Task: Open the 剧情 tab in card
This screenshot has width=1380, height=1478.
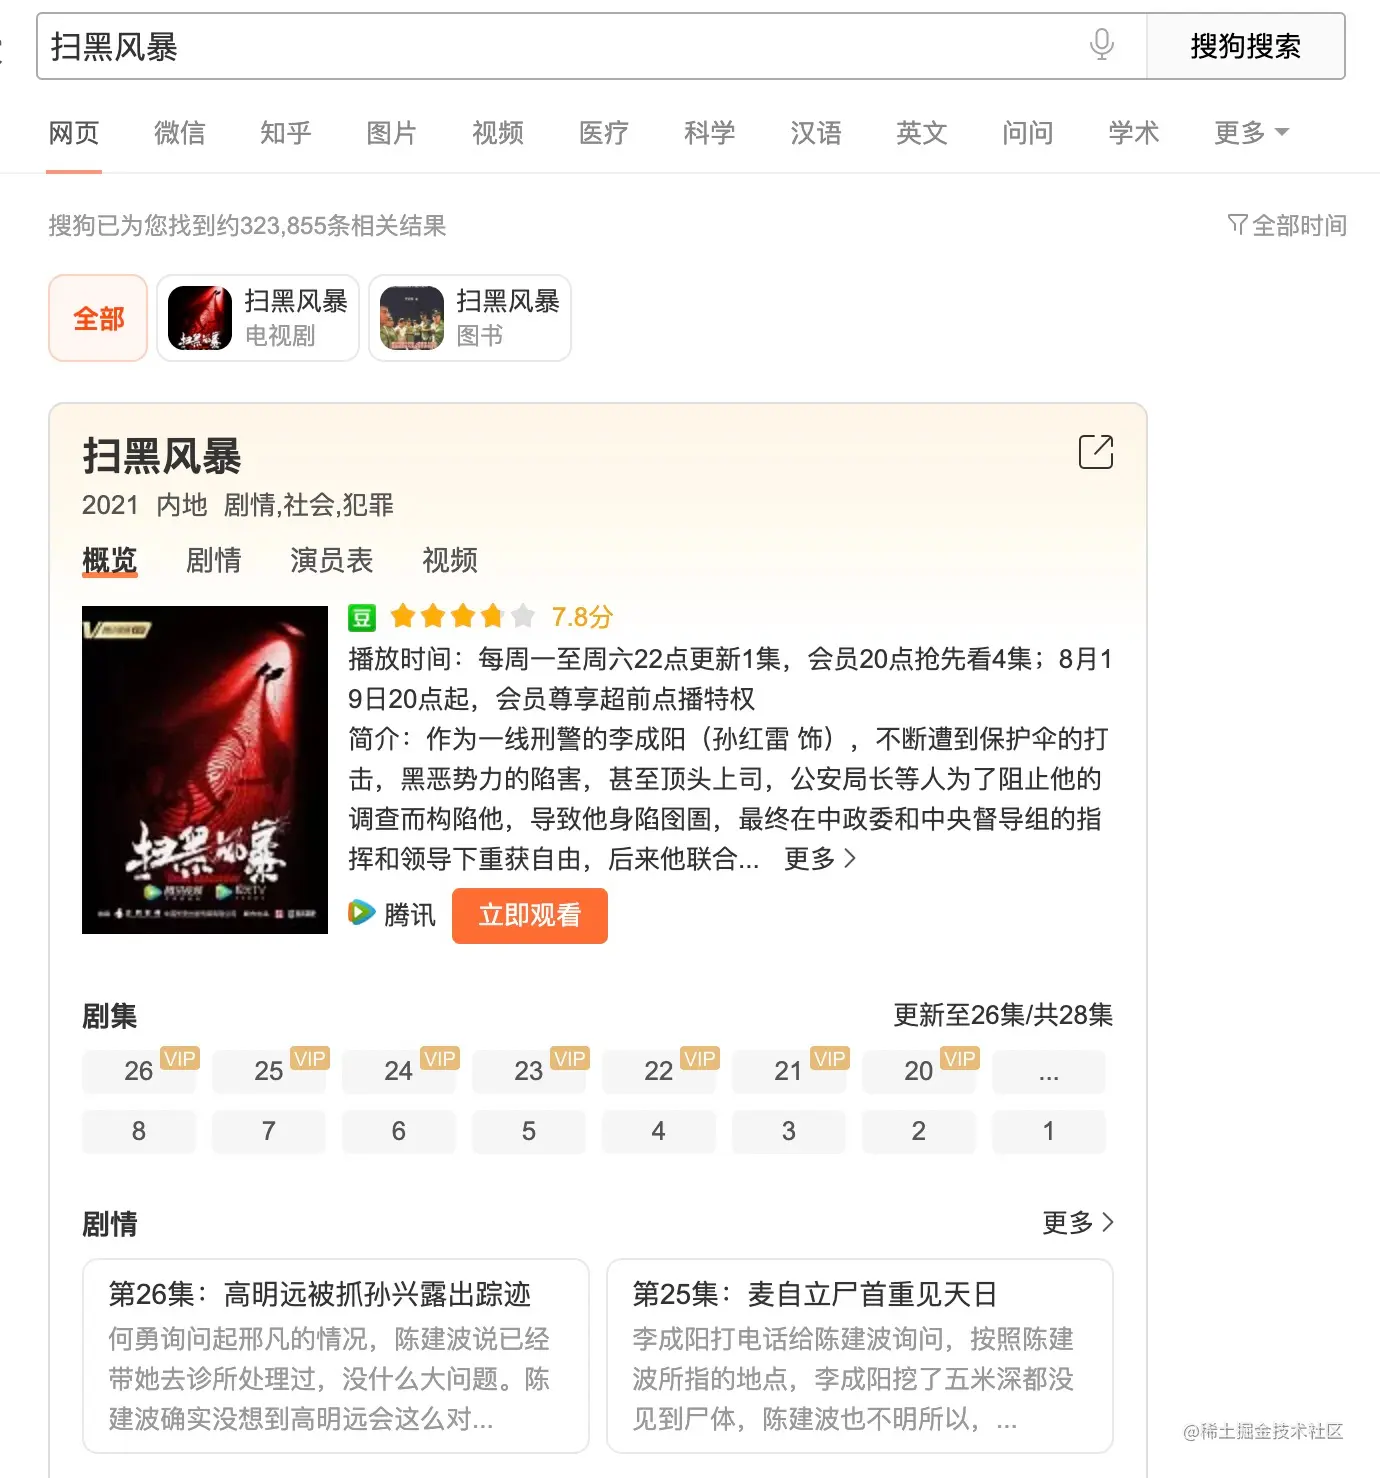Action: click(214, 560)
